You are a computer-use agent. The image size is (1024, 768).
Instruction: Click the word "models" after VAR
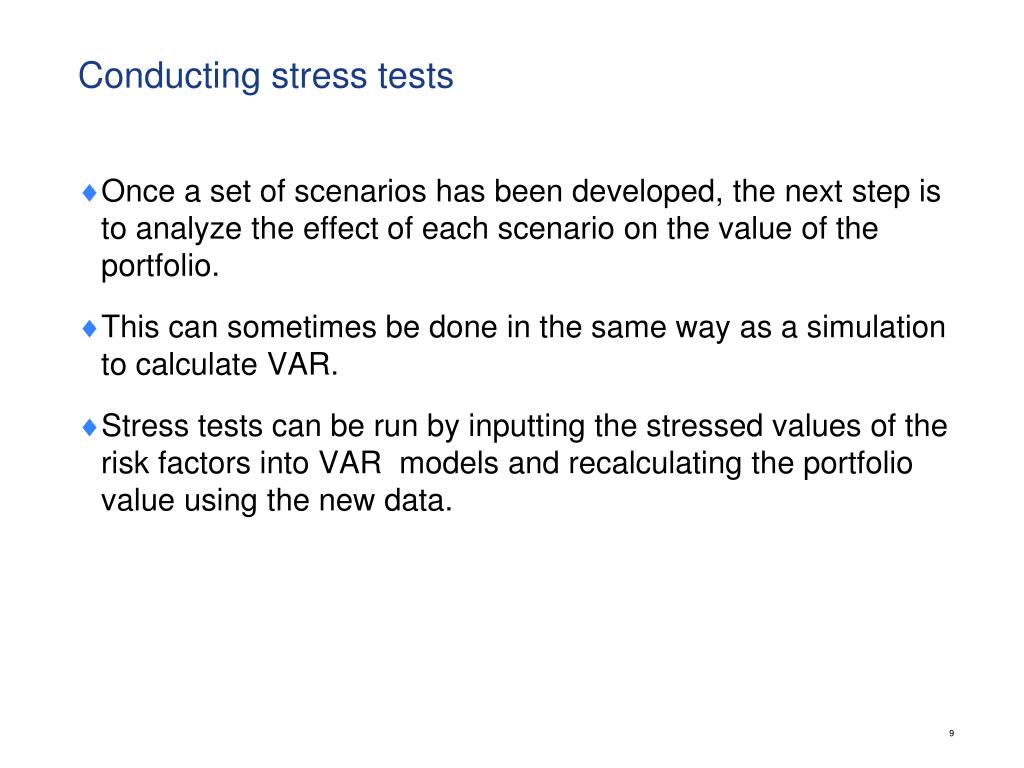449,464
